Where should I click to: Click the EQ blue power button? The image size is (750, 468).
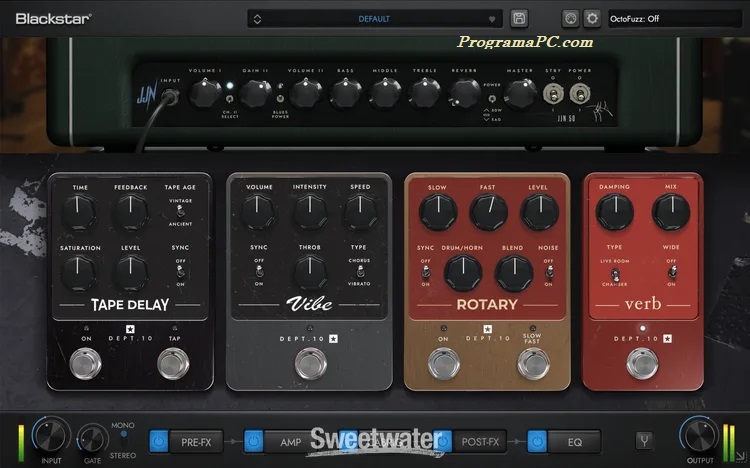coord(537,441)
